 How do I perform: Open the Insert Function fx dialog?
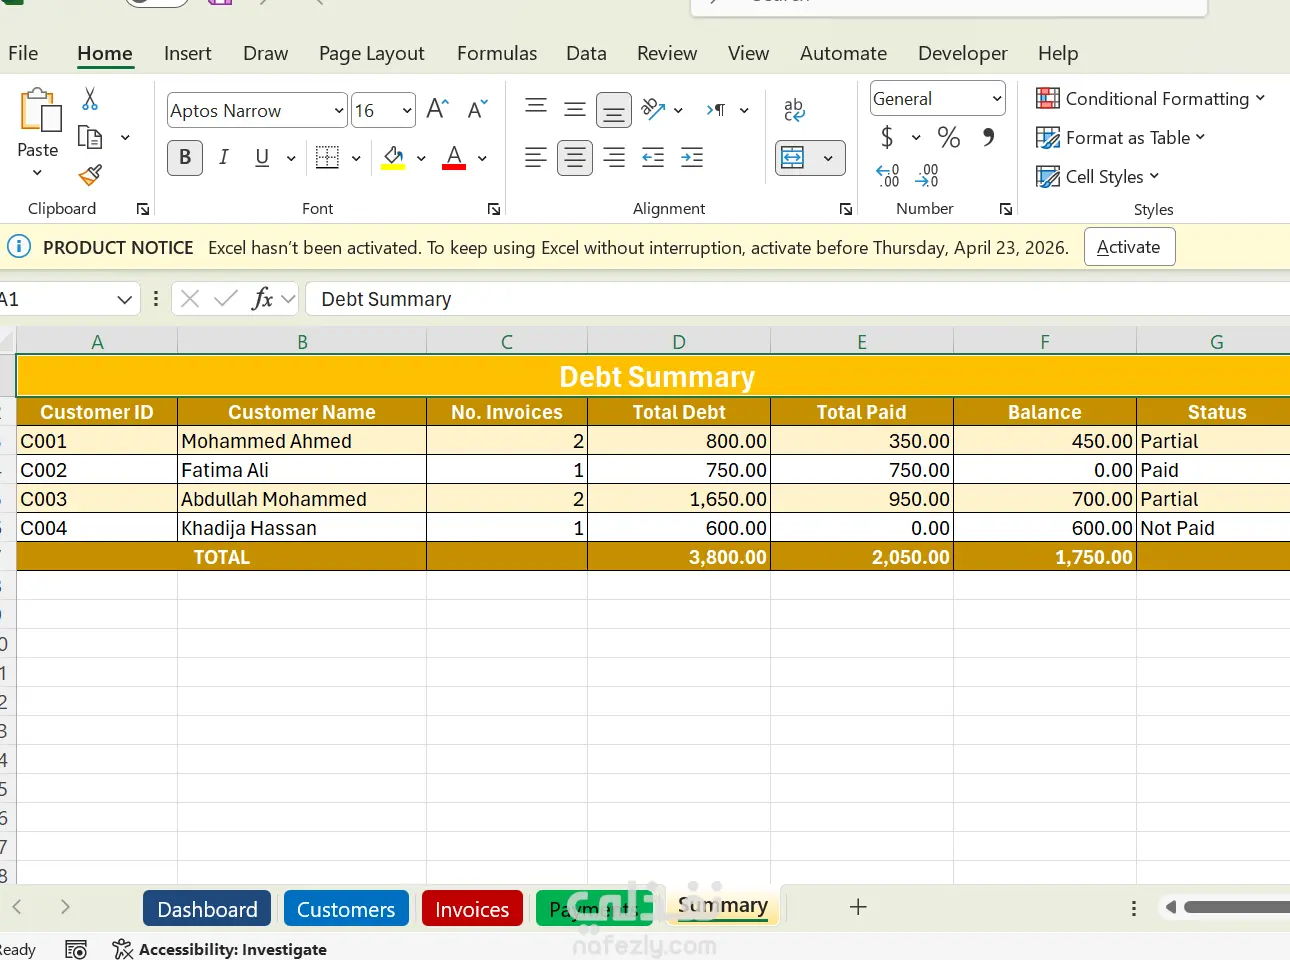pos(263,299)
